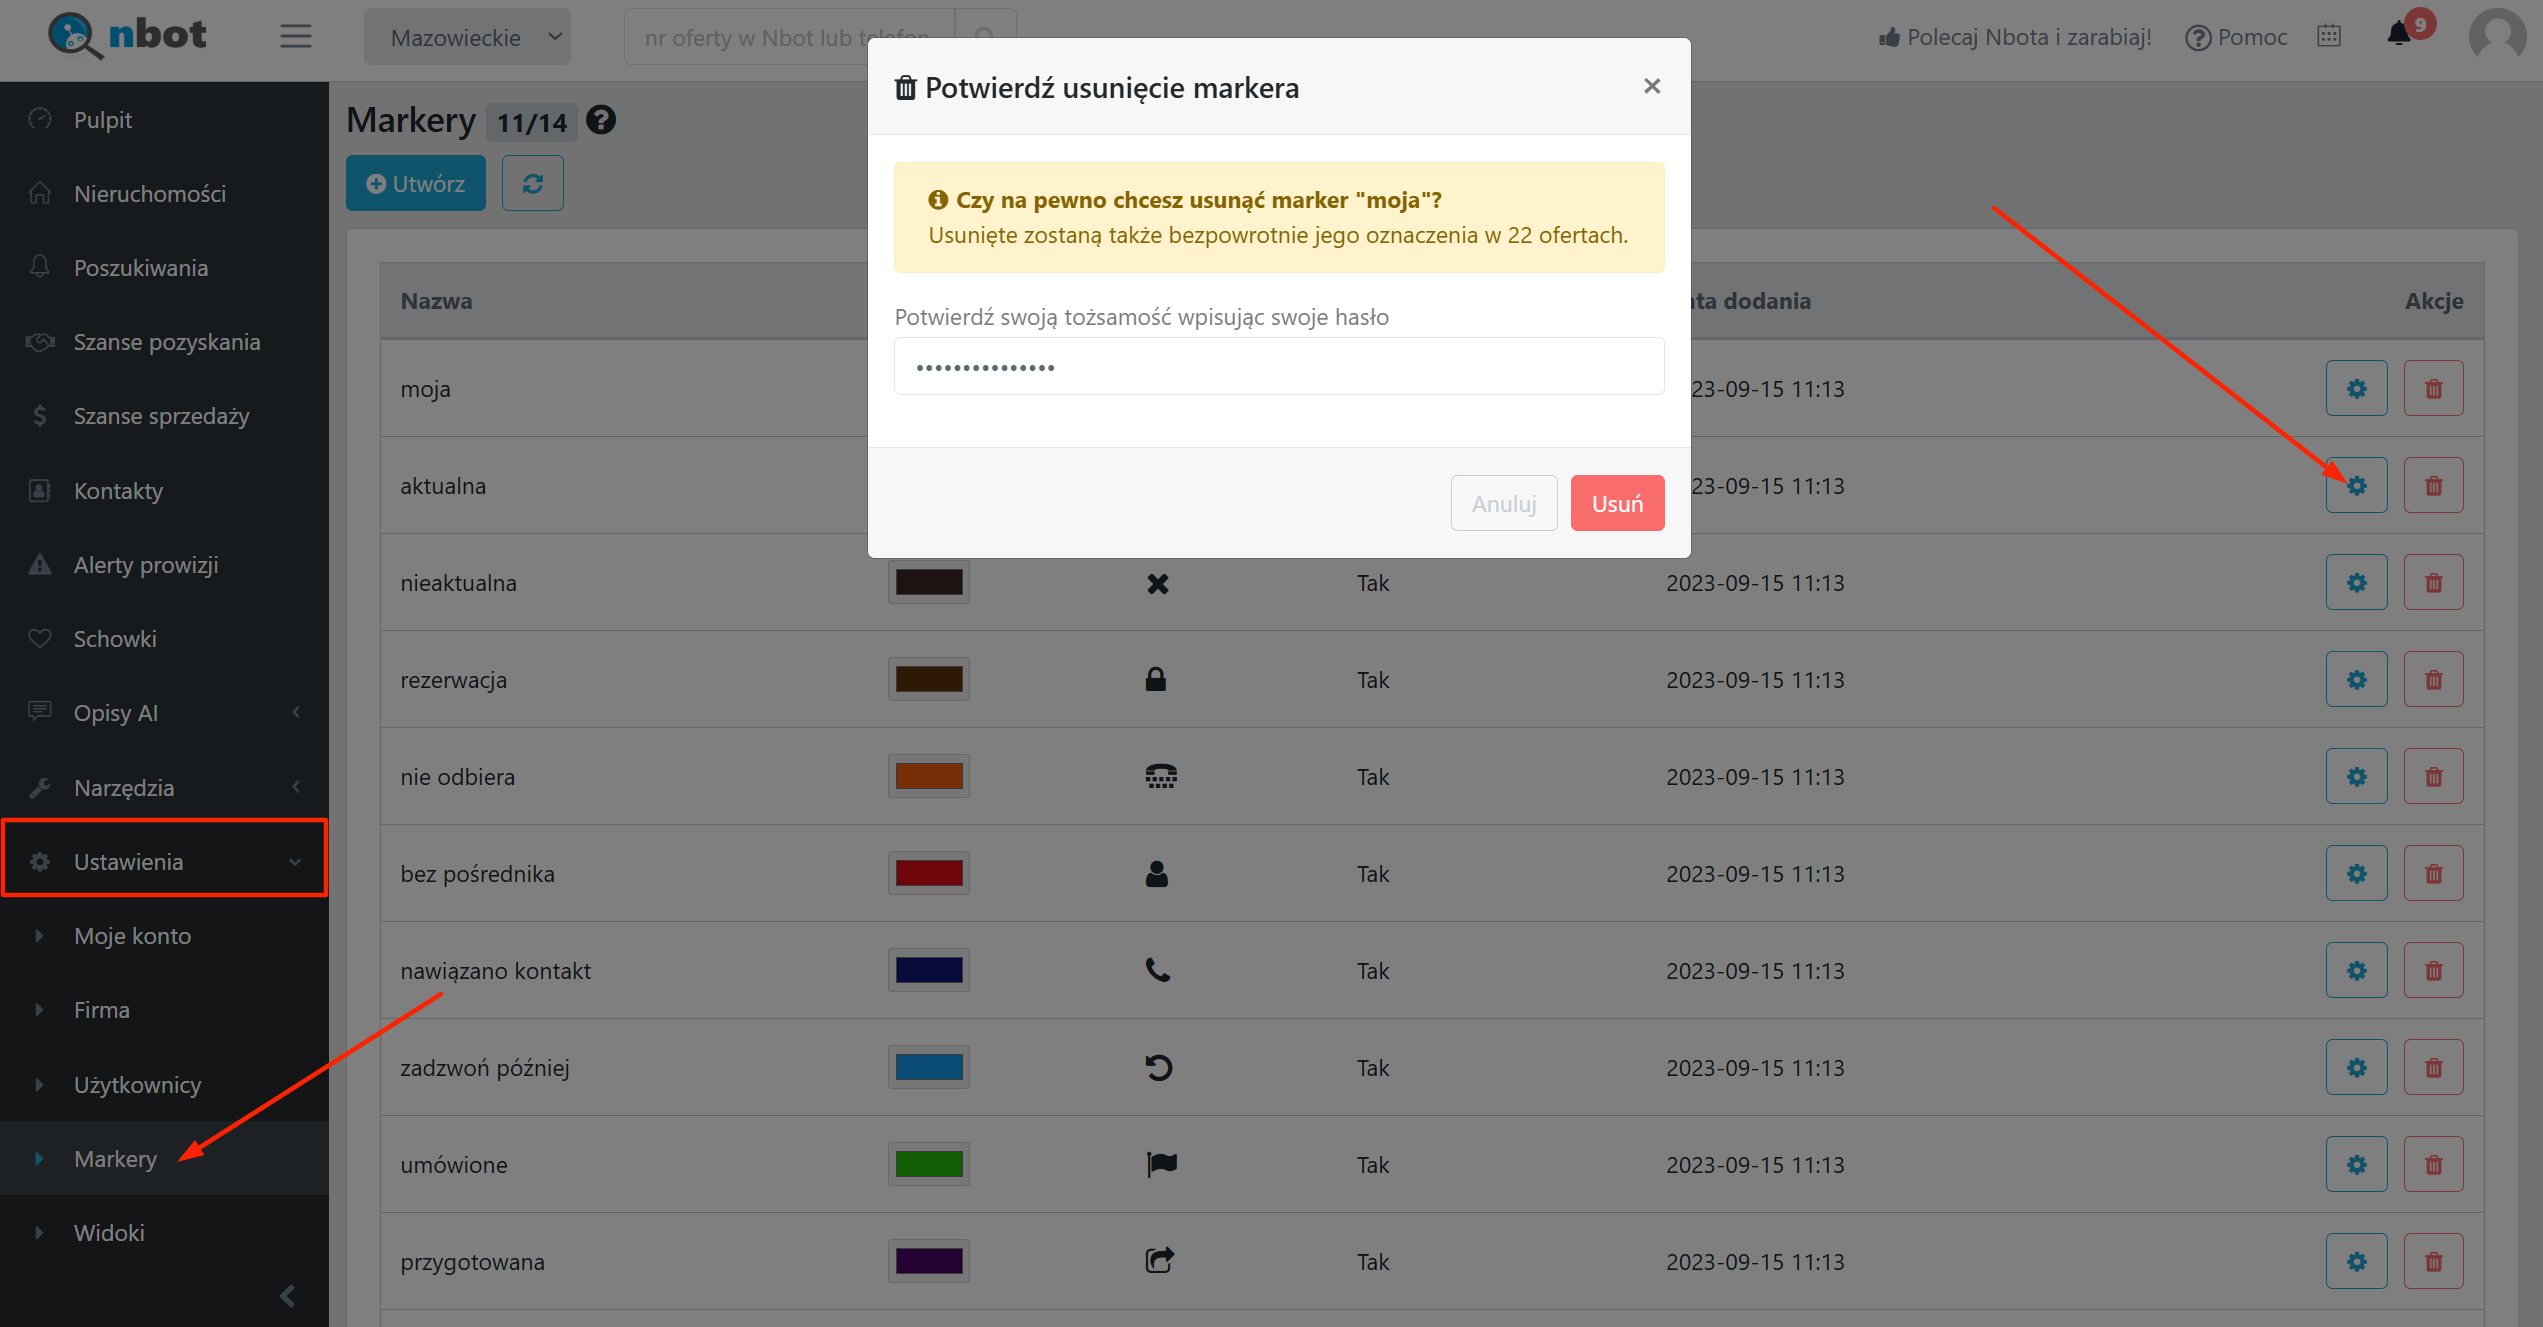
Task: Open Schowki in the sidebar
Action: coord(165,639)
